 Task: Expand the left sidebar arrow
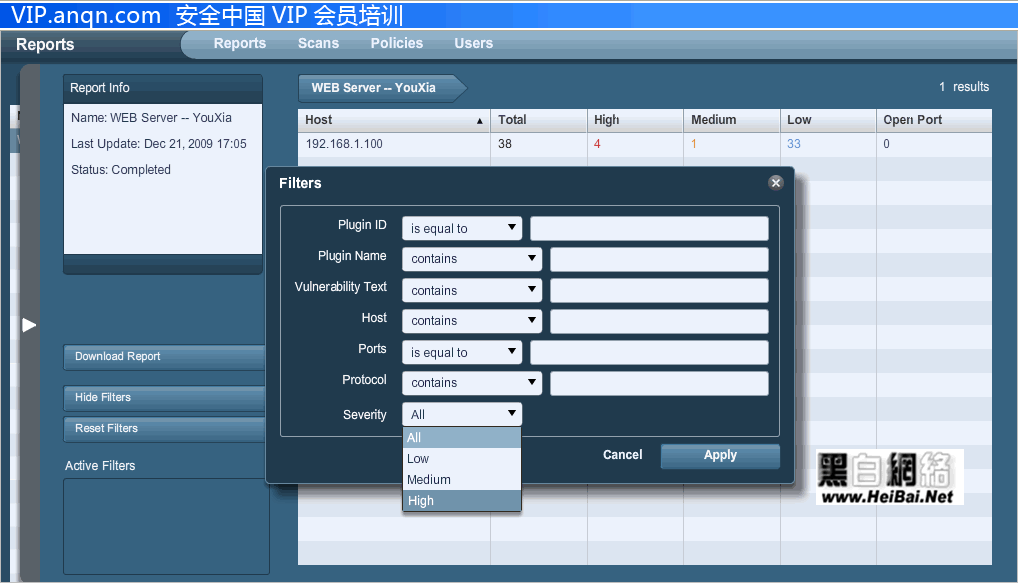pos(29,325)
